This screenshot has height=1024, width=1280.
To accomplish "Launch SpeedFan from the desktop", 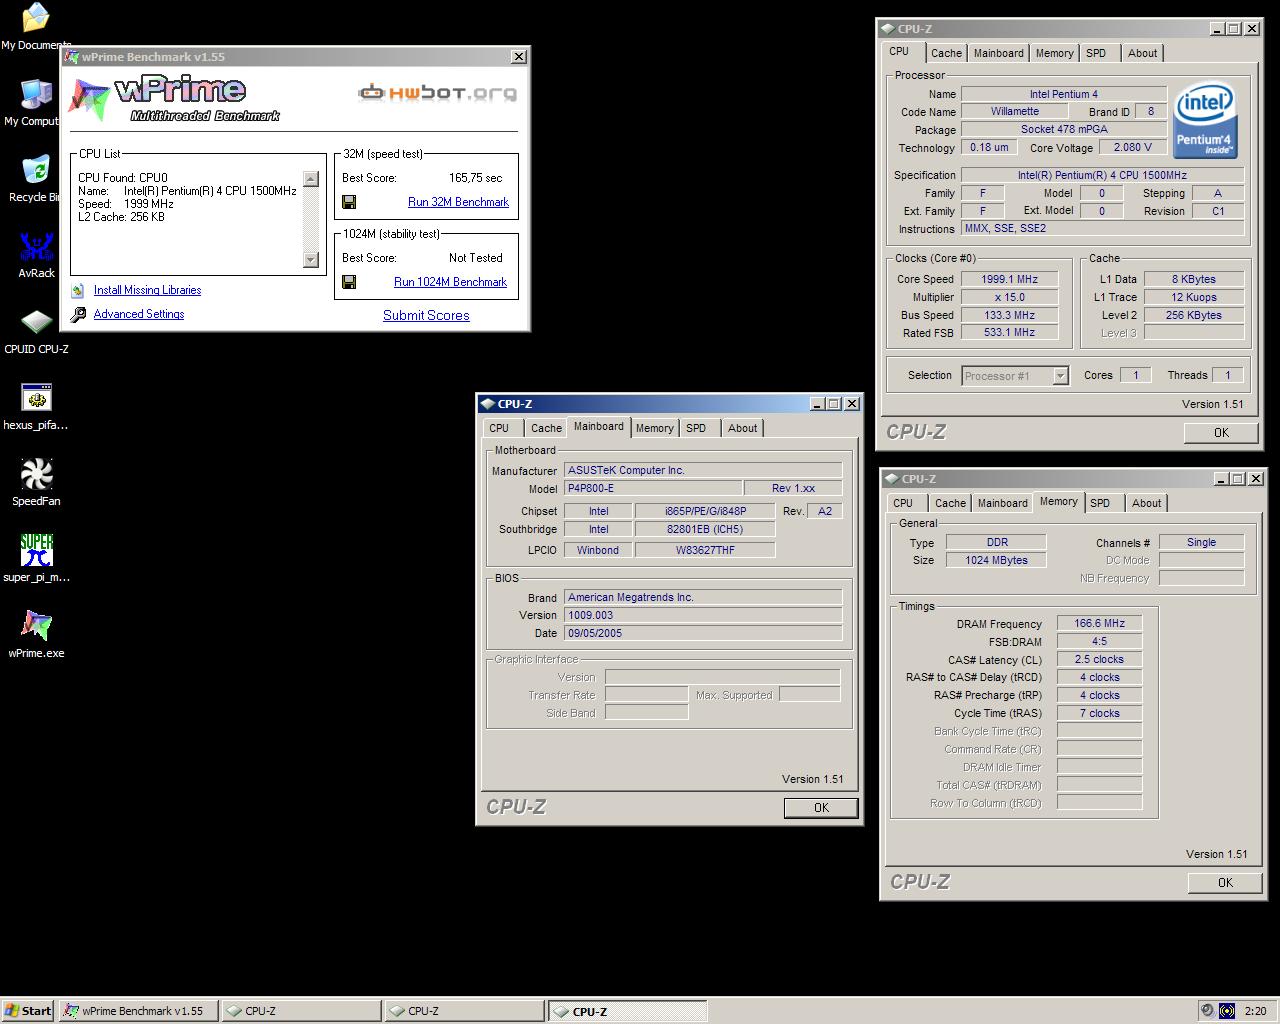I will (x=36, y=474).
